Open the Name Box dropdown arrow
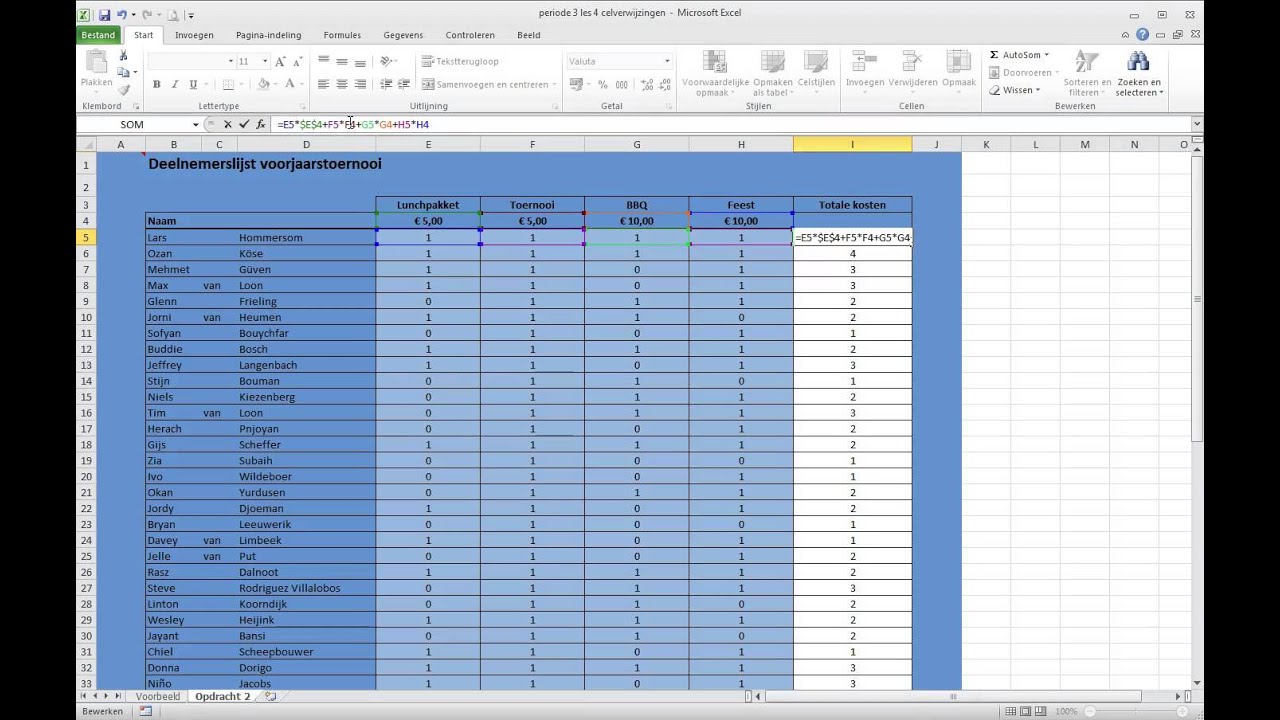 coord(195,125)
